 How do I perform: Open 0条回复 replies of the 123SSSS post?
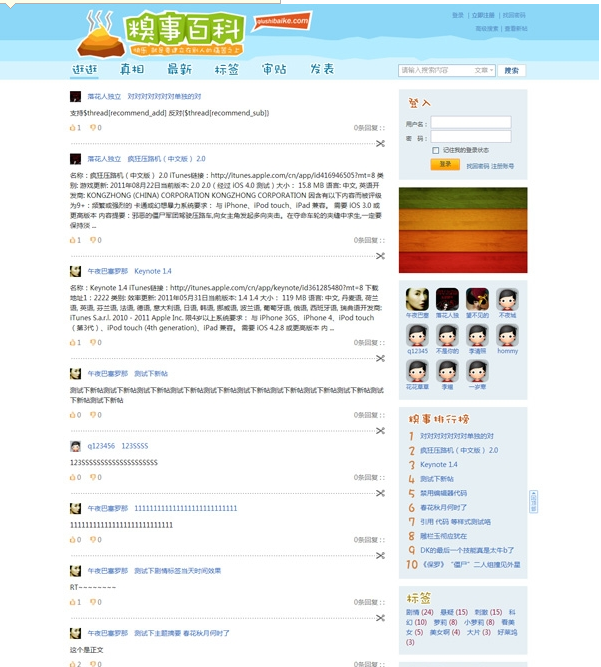click(369, 478)
